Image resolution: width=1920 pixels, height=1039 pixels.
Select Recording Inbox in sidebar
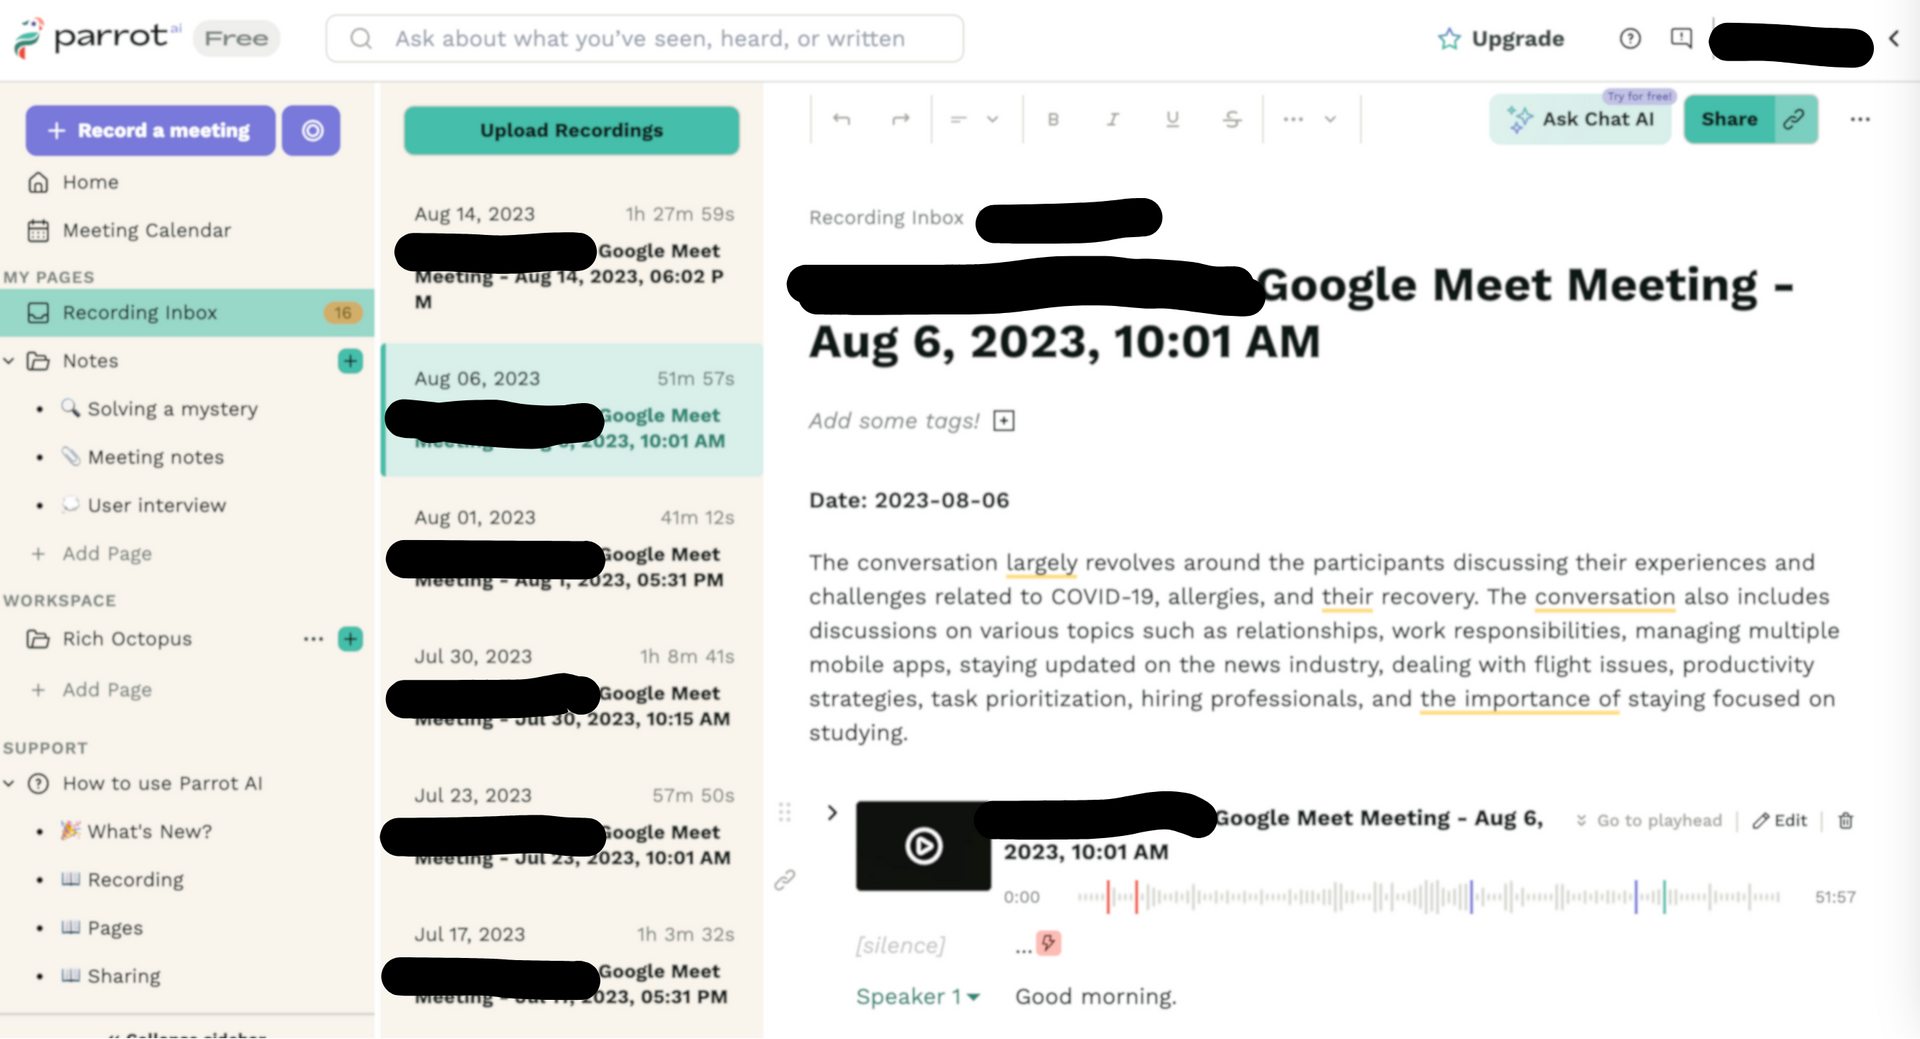[187, 313]
